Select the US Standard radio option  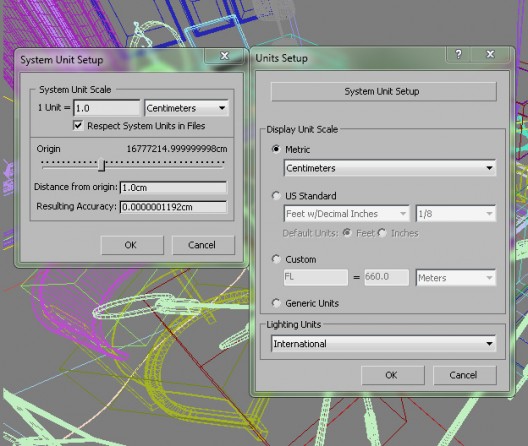click(x=276, y=195)
